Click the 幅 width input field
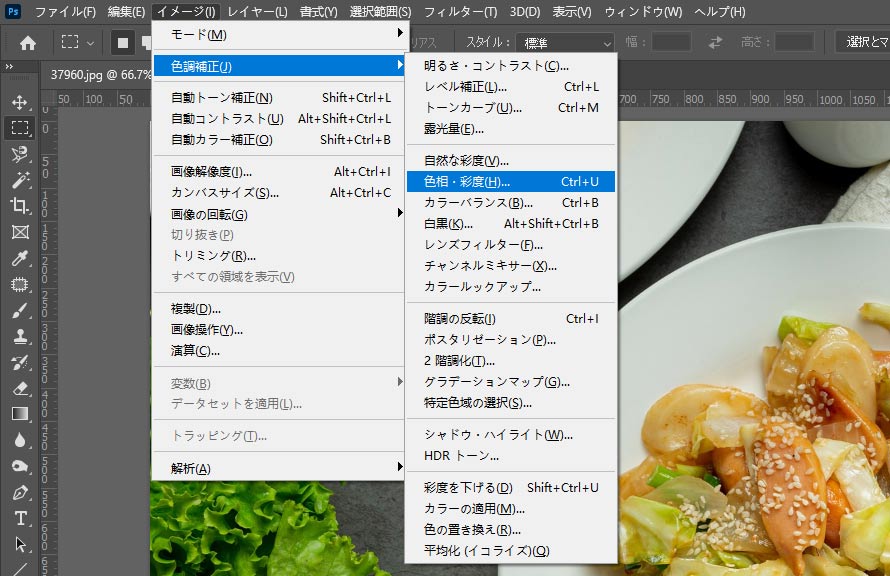This screenshot has width=890, height=576. 671,42
